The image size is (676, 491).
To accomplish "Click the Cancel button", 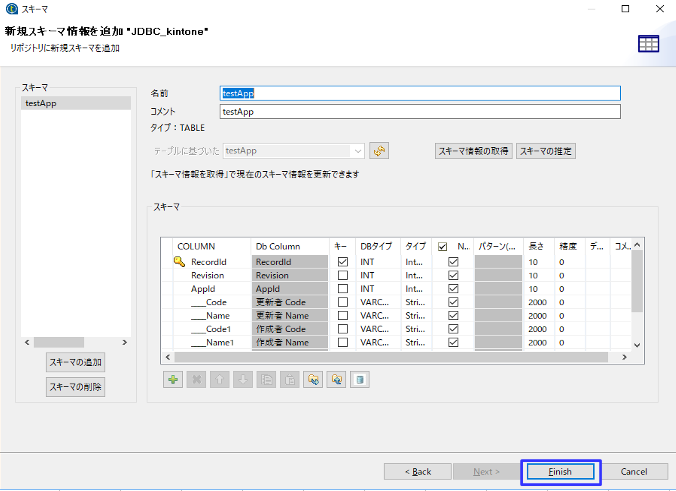I will click(x=634, y=472).
